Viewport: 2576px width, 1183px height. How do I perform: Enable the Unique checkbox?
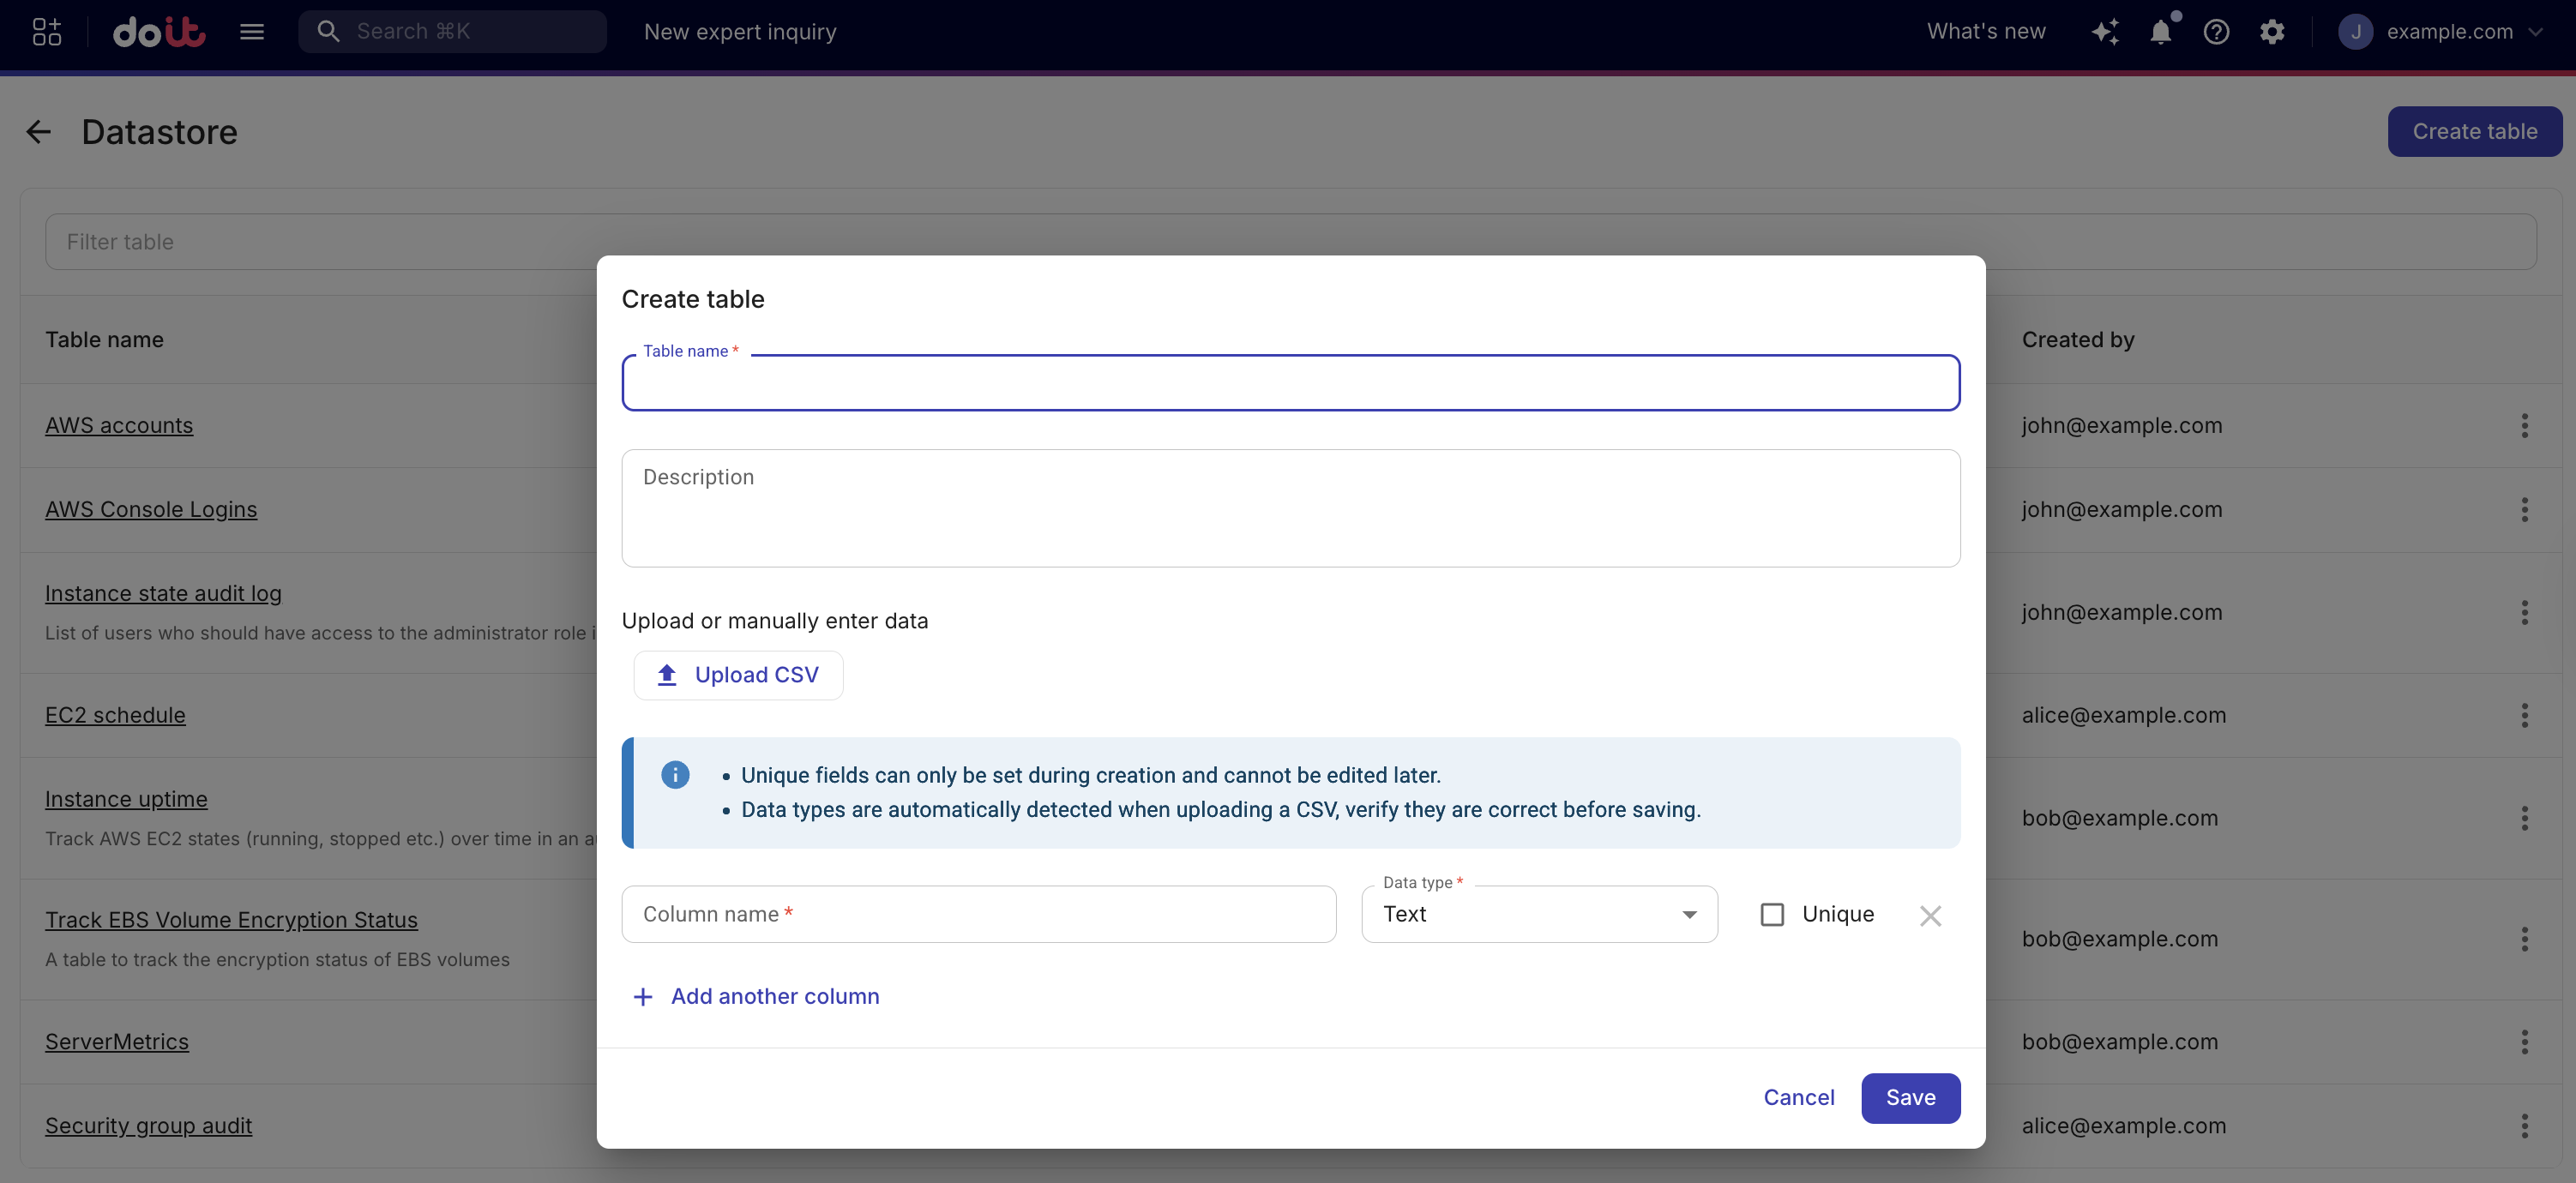[1772, 914]
